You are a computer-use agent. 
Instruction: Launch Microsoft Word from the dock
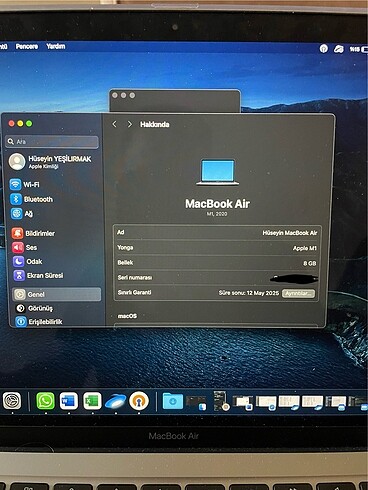tap(69, 401)
